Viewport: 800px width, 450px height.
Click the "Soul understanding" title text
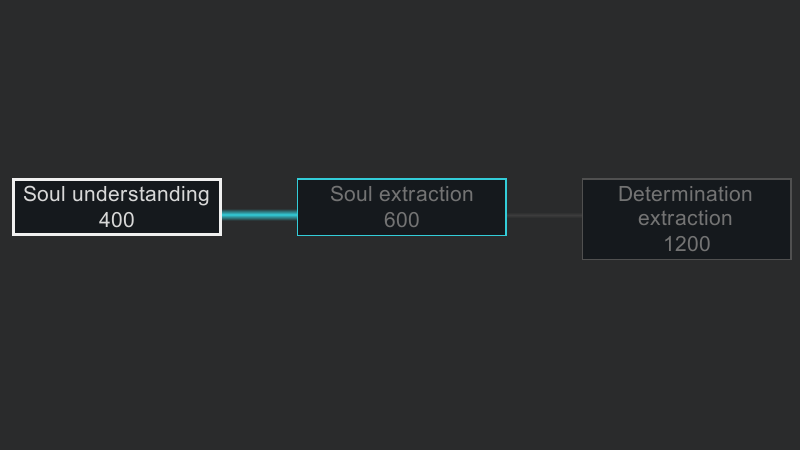pyautogui.click(x=116, y=194)
